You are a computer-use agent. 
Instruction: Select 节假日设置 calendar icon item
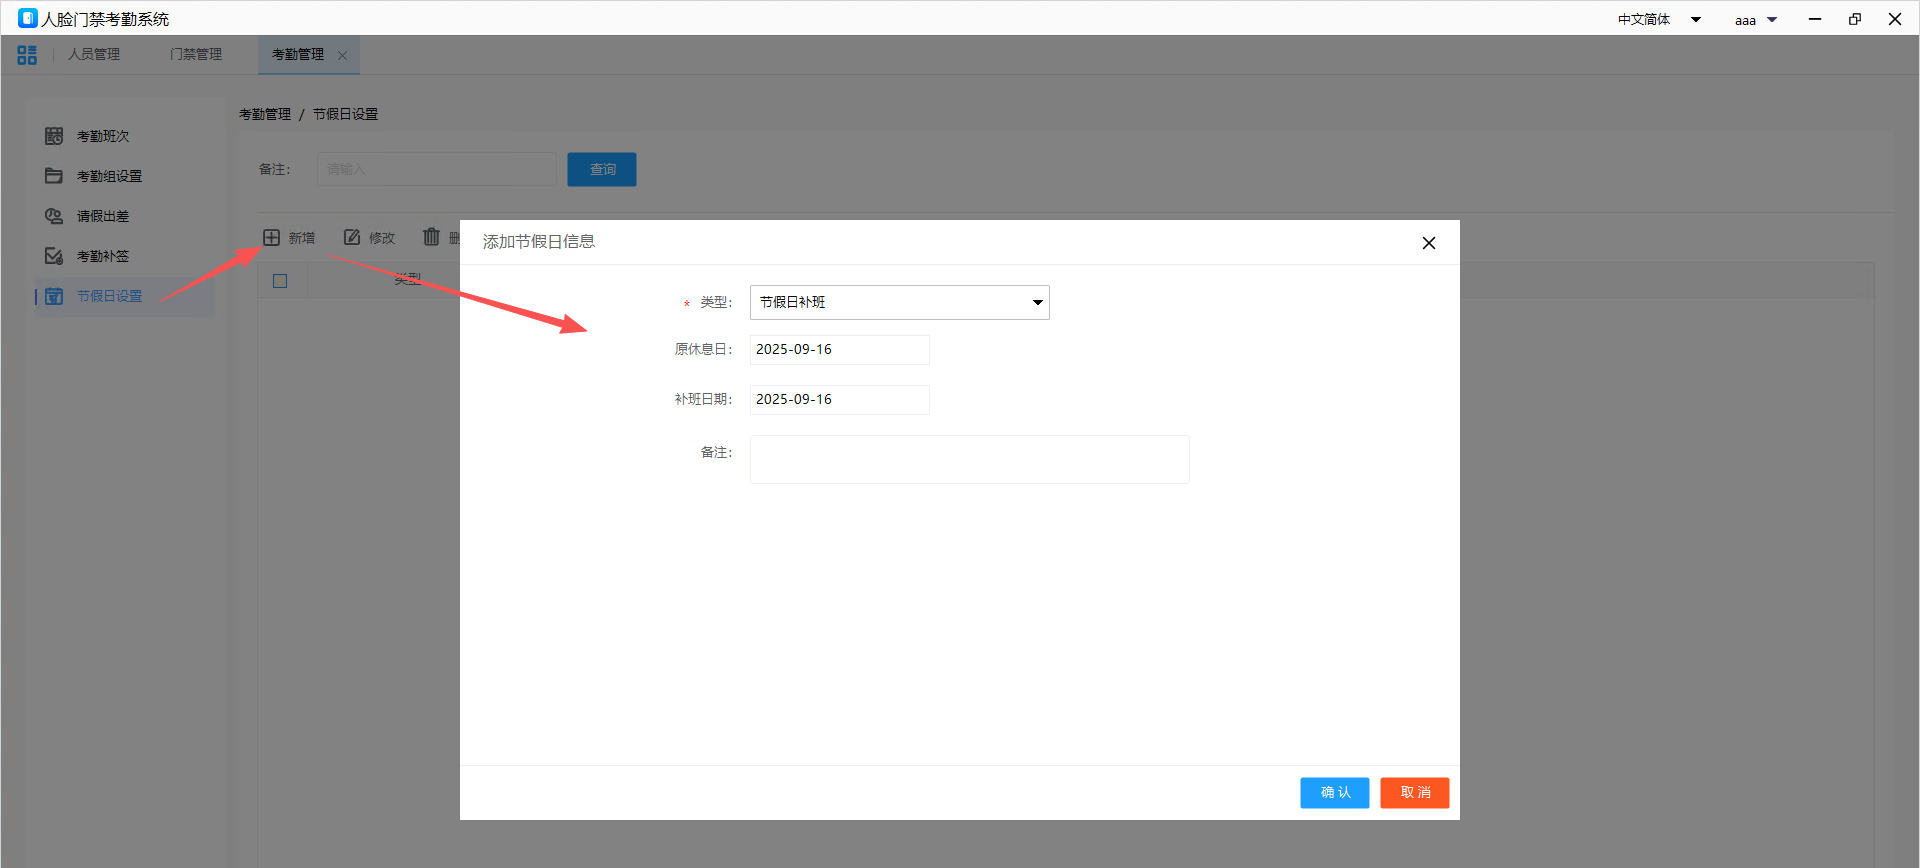pos(54,296)
